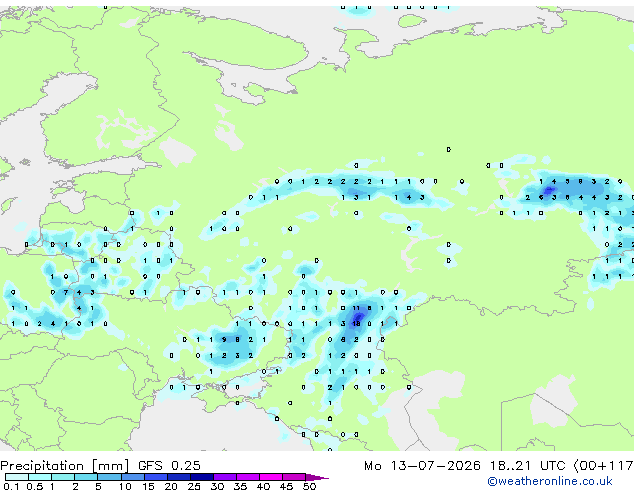Click the over-50 arrow tip of legend
The image size is (634, 490).
point(317,477)
